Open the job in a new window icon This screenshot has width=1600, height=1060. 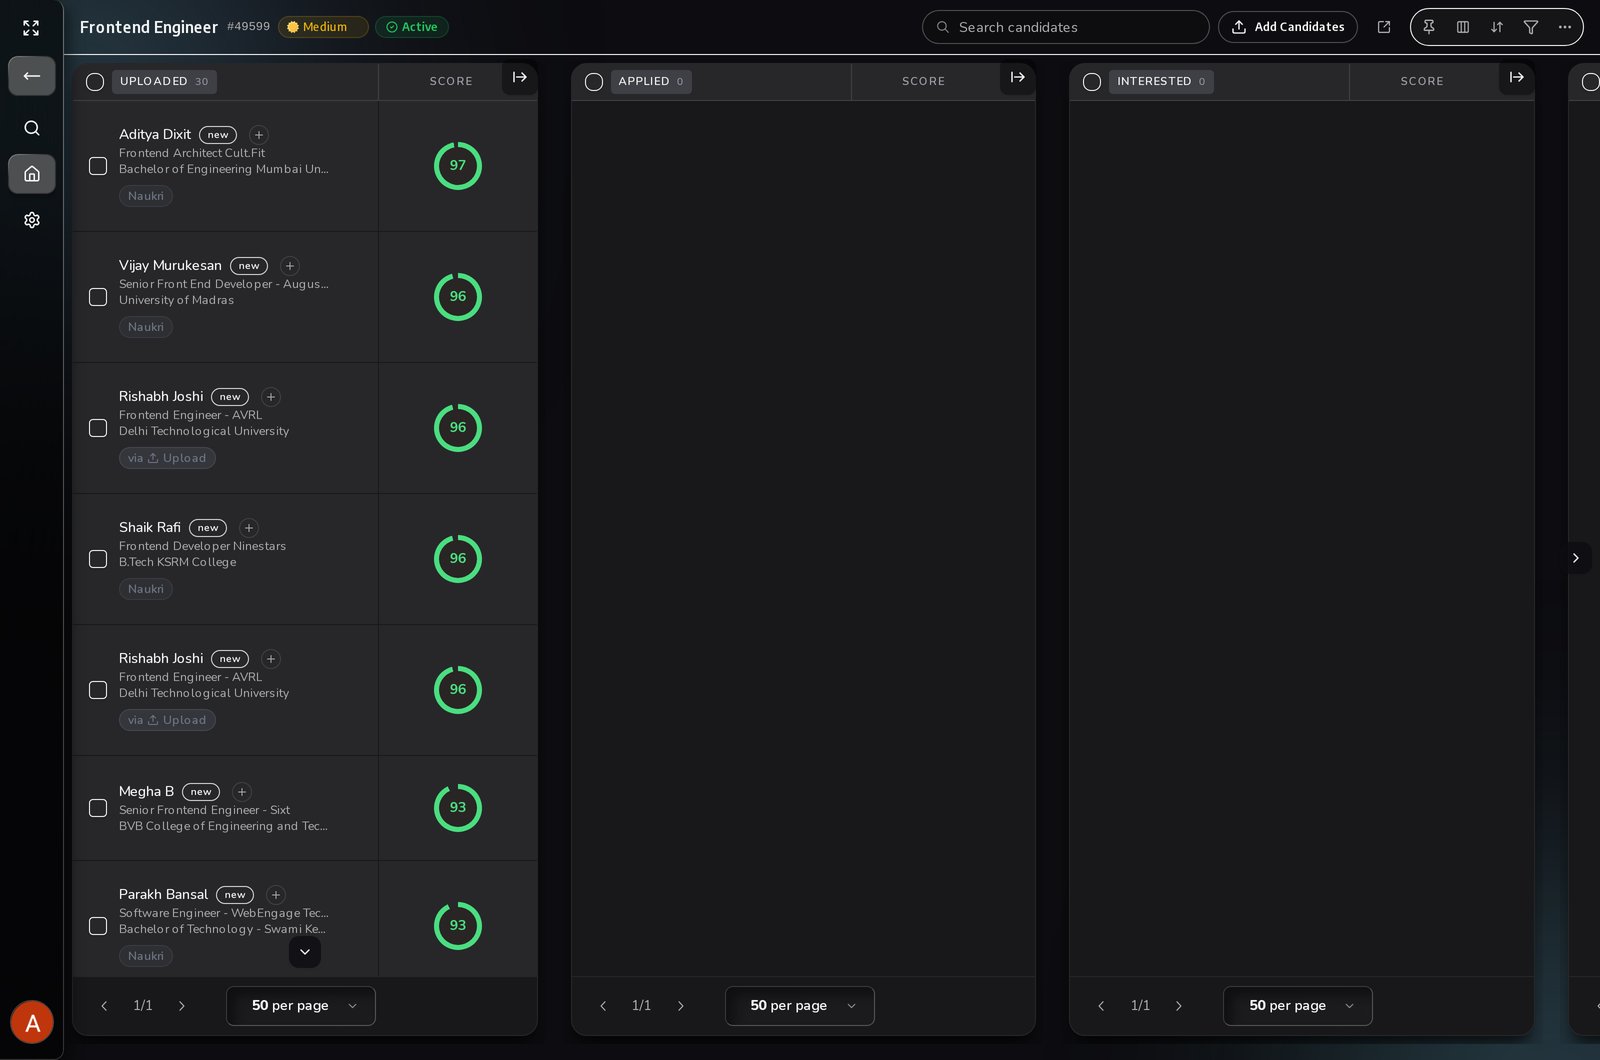click(1384, 27)
